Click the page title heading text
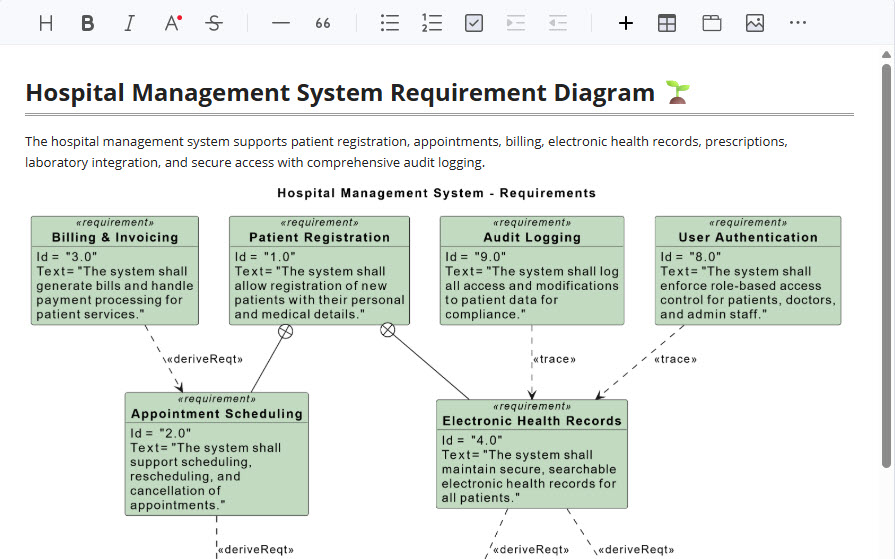The height and width of the screenshot is (559, 895). click(340, 93)
